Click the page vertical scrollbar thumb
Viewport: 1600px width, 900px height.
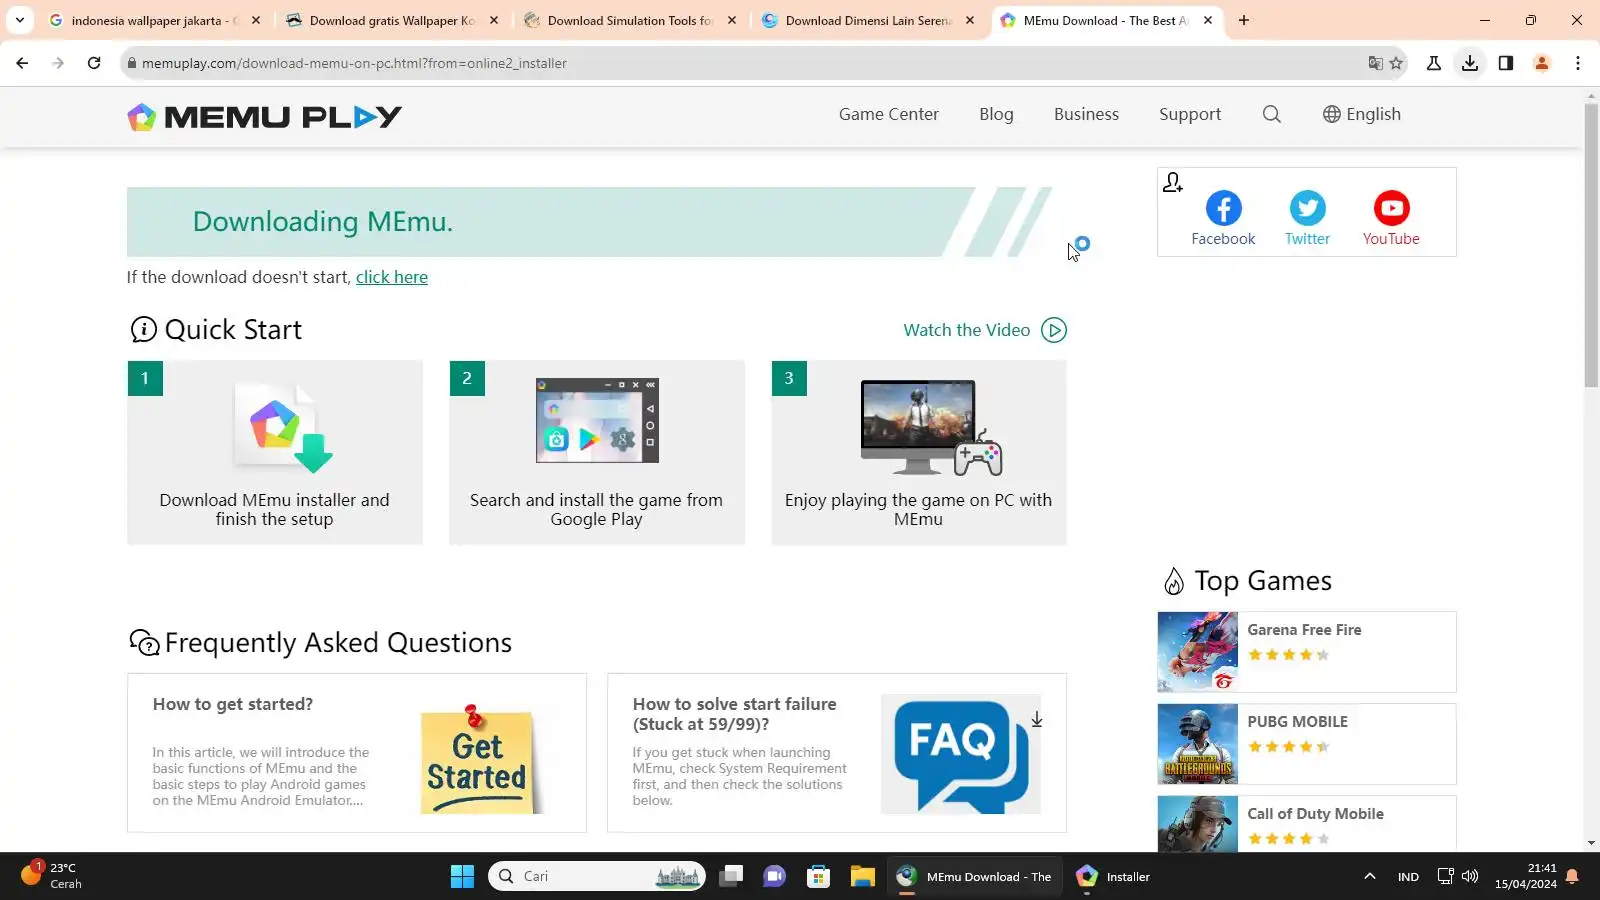point(1591,245)
